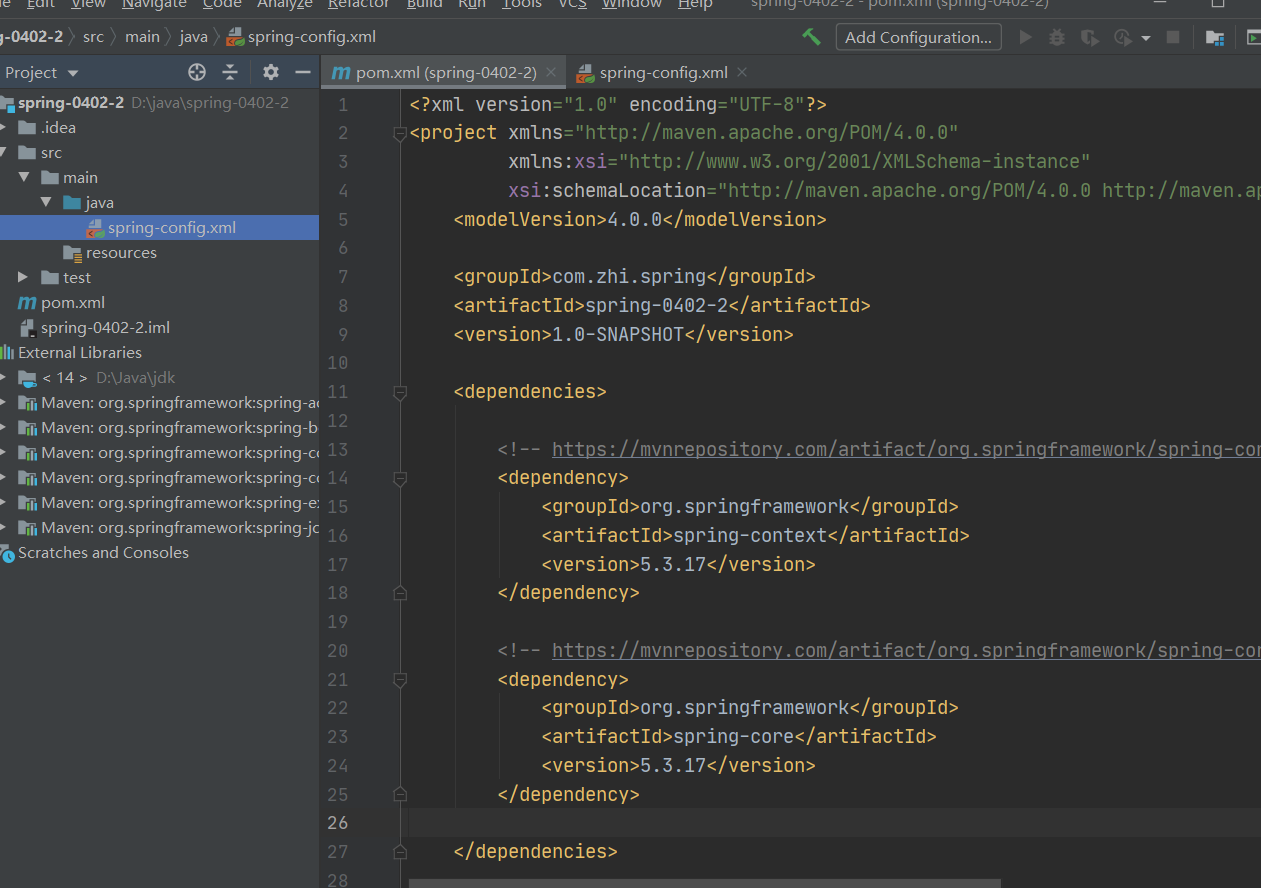Click the Debug bug icon
Viewport: 1261px width, 888px height.
(1057, 38)
